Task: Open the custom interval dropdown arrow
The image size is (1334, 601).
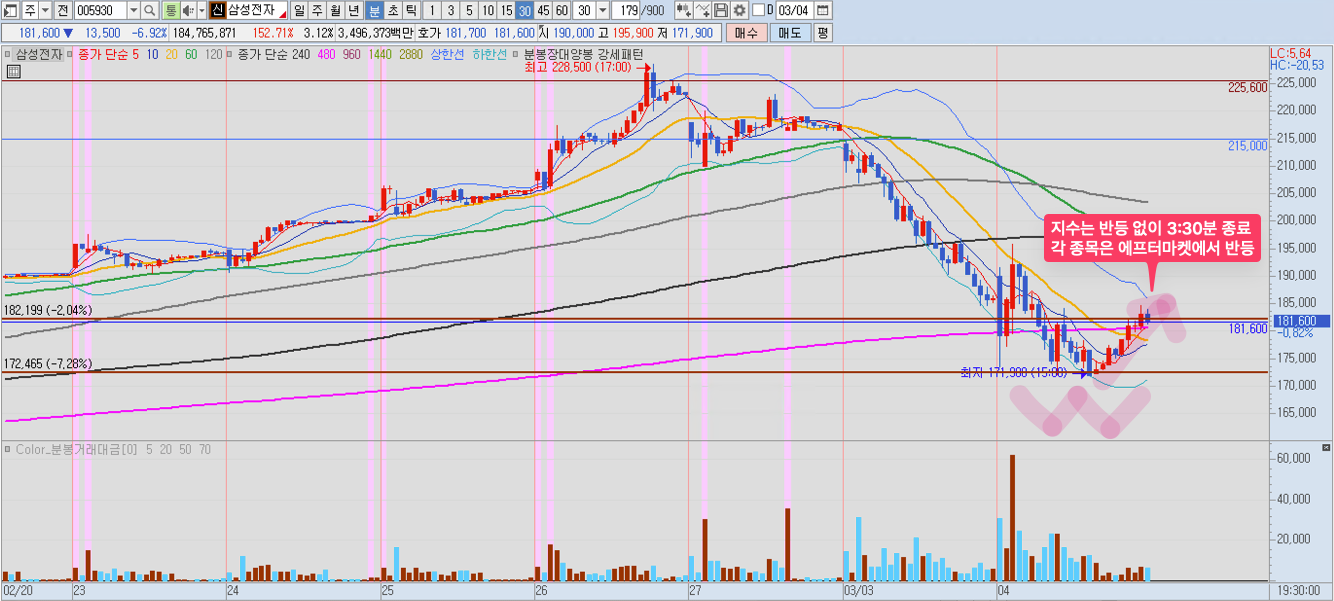Action: (x=603, y=10)
